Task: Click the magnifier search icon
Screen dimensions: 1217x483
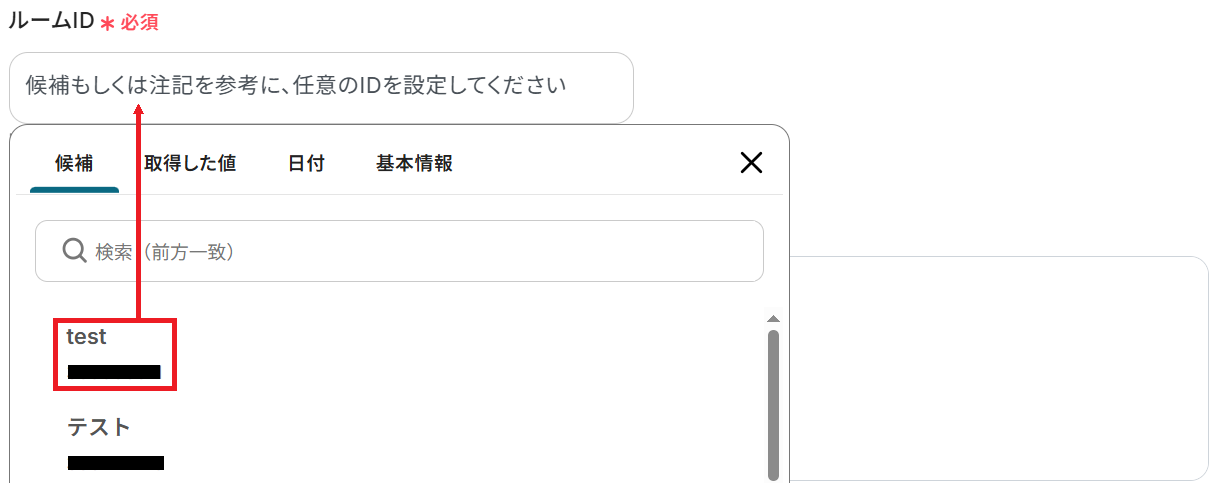Action: pos(74,250)
